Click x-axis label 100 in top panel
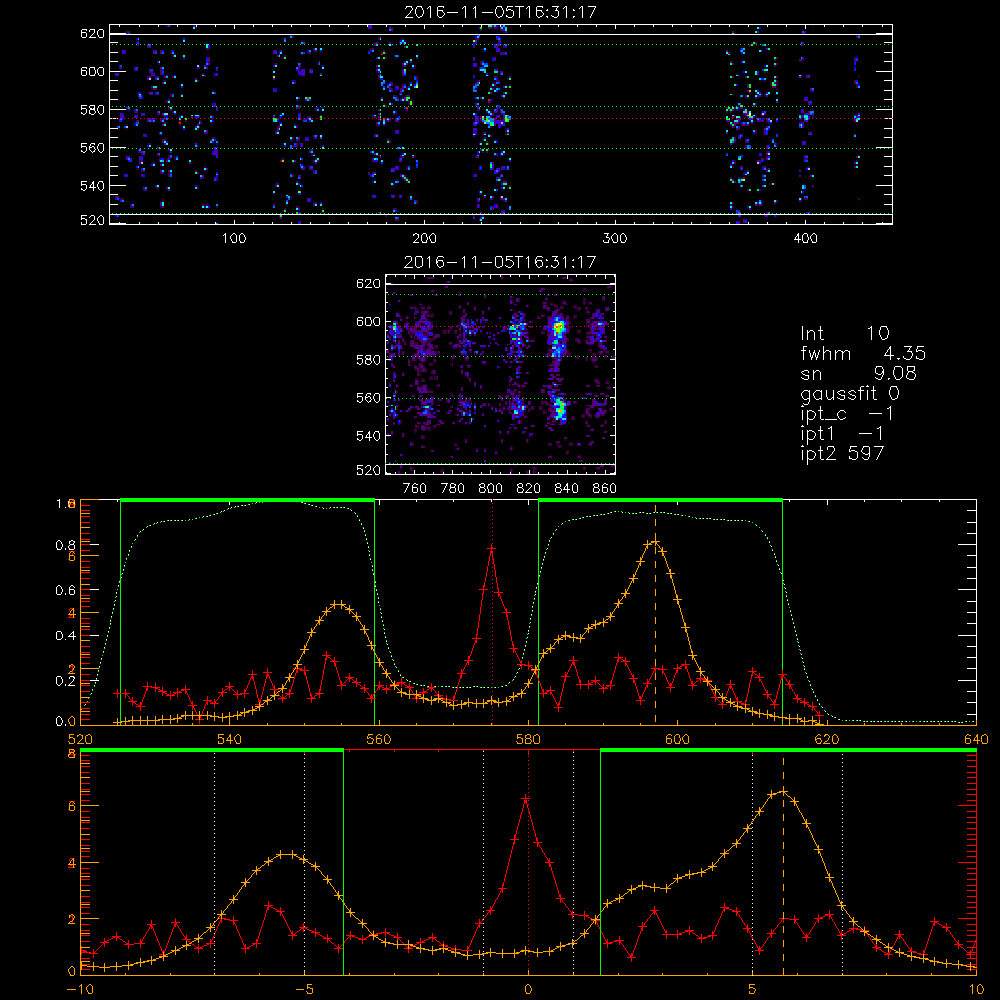This screenshot has height=1000, width=1000. coord(234,239)
